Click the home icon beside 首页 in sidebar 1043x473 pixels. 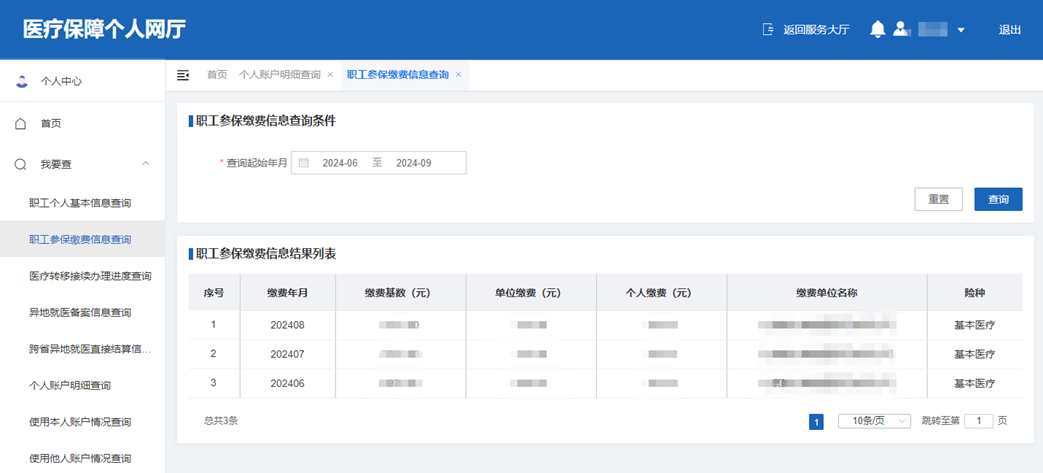click(x=21, y=123)
